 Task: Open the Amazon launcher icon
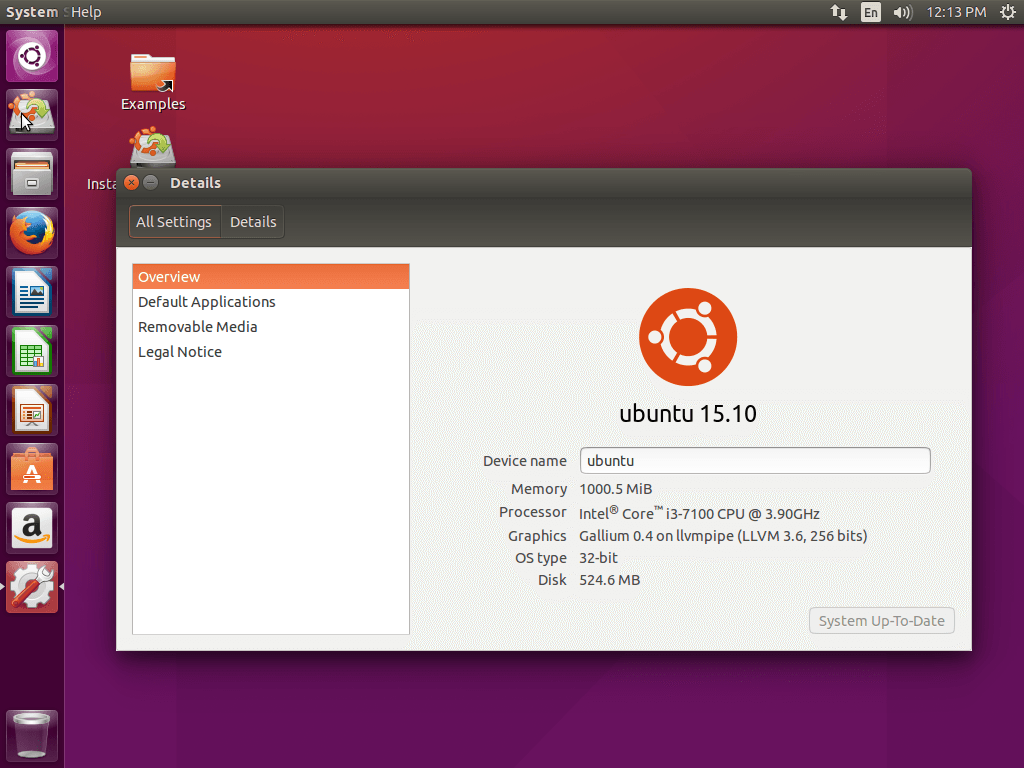tap(32, 528)
